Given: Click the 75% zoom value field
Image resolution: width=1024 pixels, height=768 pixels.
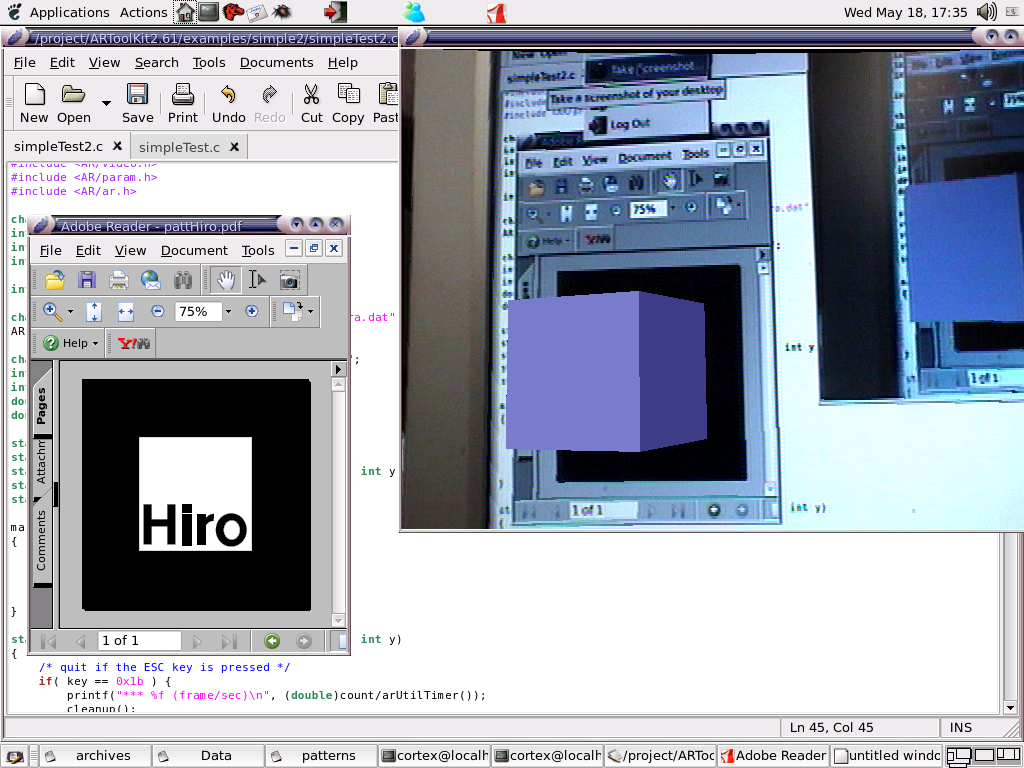Looking at the screenshot, I should (x=199, y=312).
